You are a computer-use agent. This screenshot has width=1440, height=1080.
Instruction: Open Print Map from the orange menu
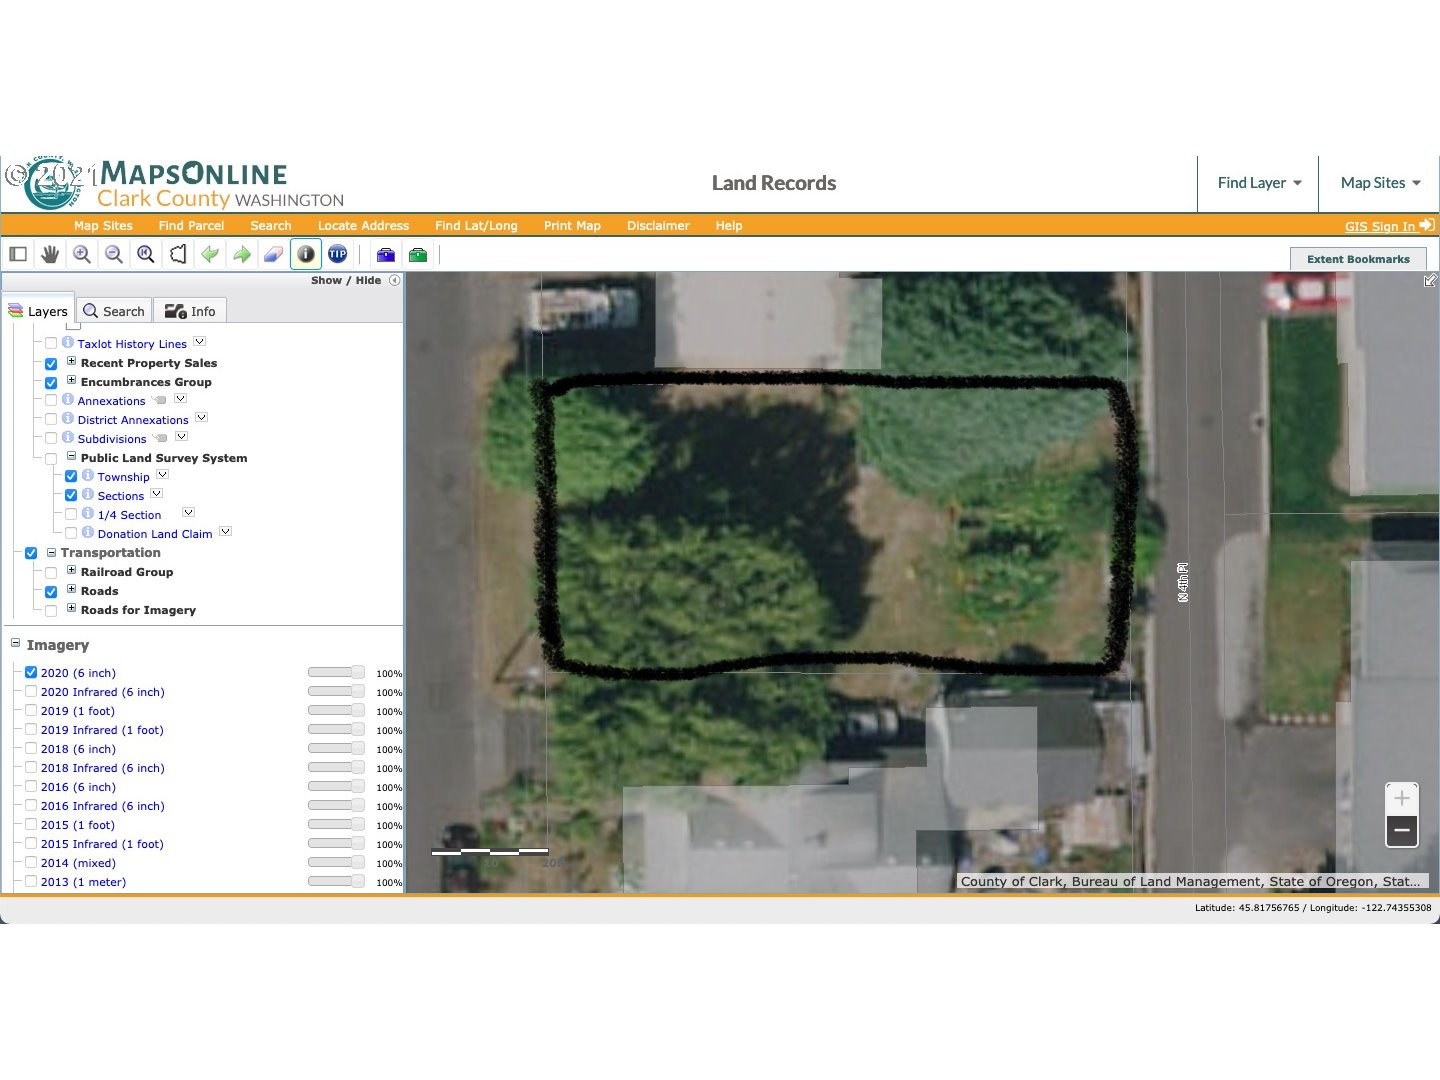tap(572, 226)
